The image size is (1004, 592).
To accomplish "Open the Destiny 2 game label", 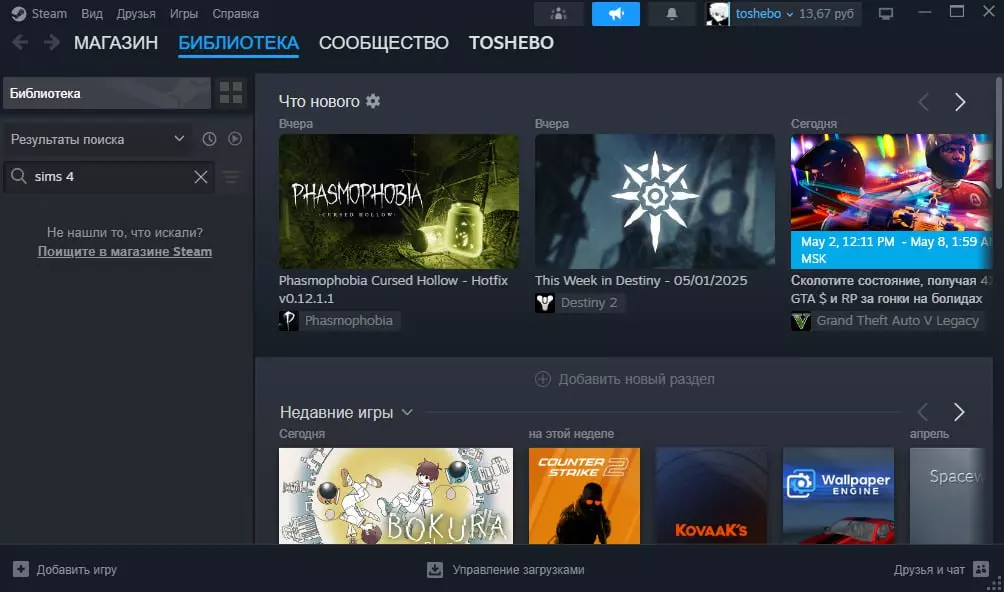I will pos(589,303).
